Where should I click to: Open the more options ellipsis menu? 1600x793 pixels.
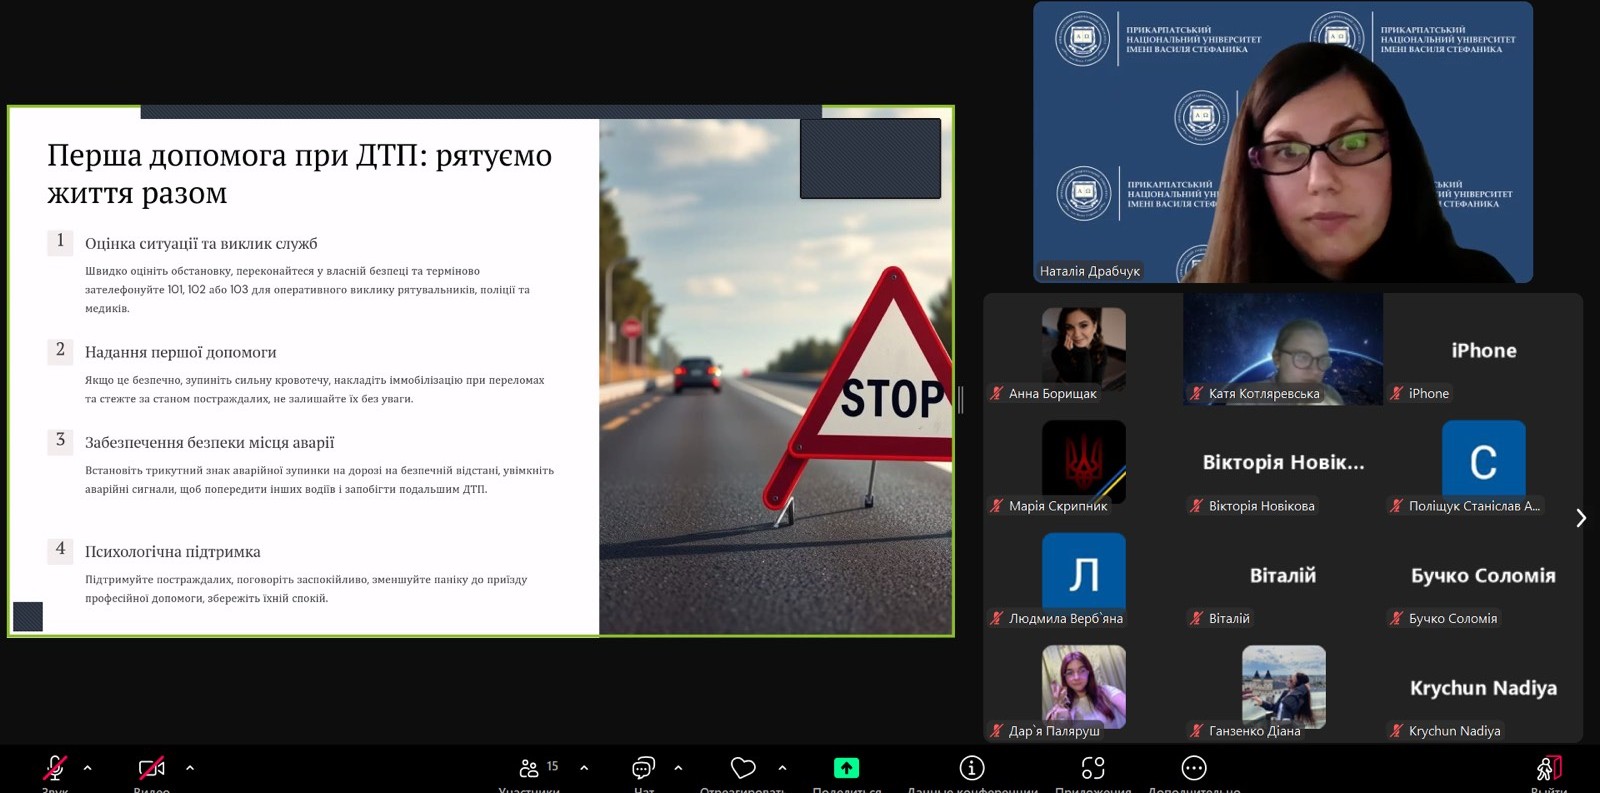click(x=1194, y=768)
